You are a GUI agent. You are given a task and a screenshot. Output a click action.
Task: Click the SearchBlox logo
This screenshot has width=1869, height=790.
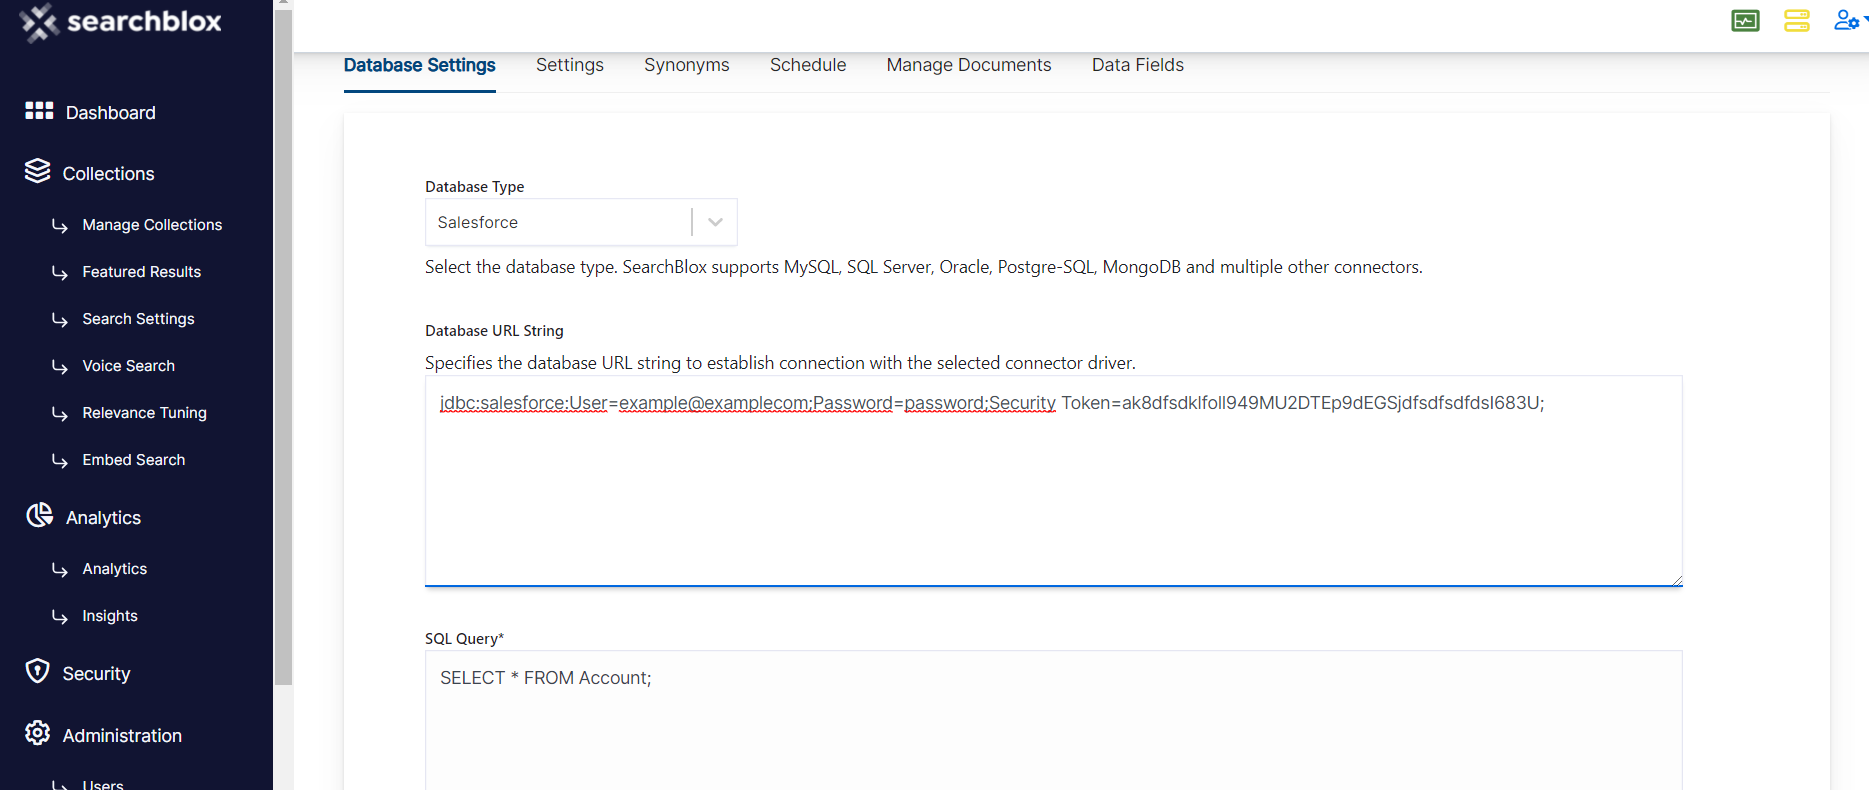[121, 22]
